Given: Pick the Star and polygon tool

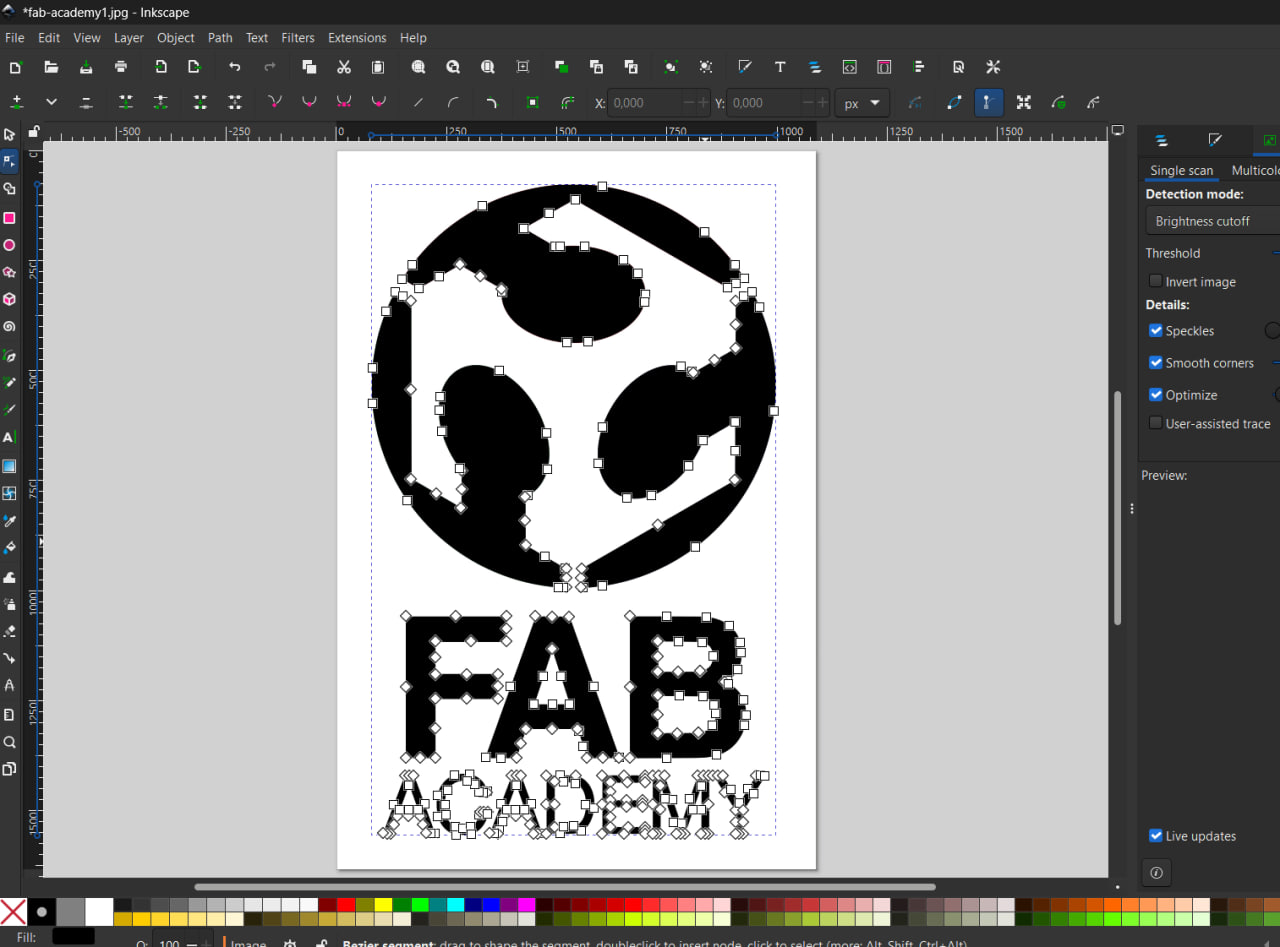Looking at the screenshot, I should pyautogui.click(x=9, y=272).
